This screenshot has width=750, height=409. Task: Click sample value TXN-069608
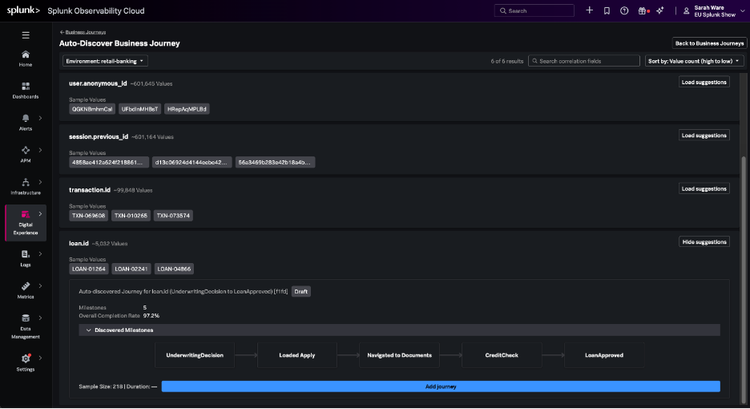(88, 216)
